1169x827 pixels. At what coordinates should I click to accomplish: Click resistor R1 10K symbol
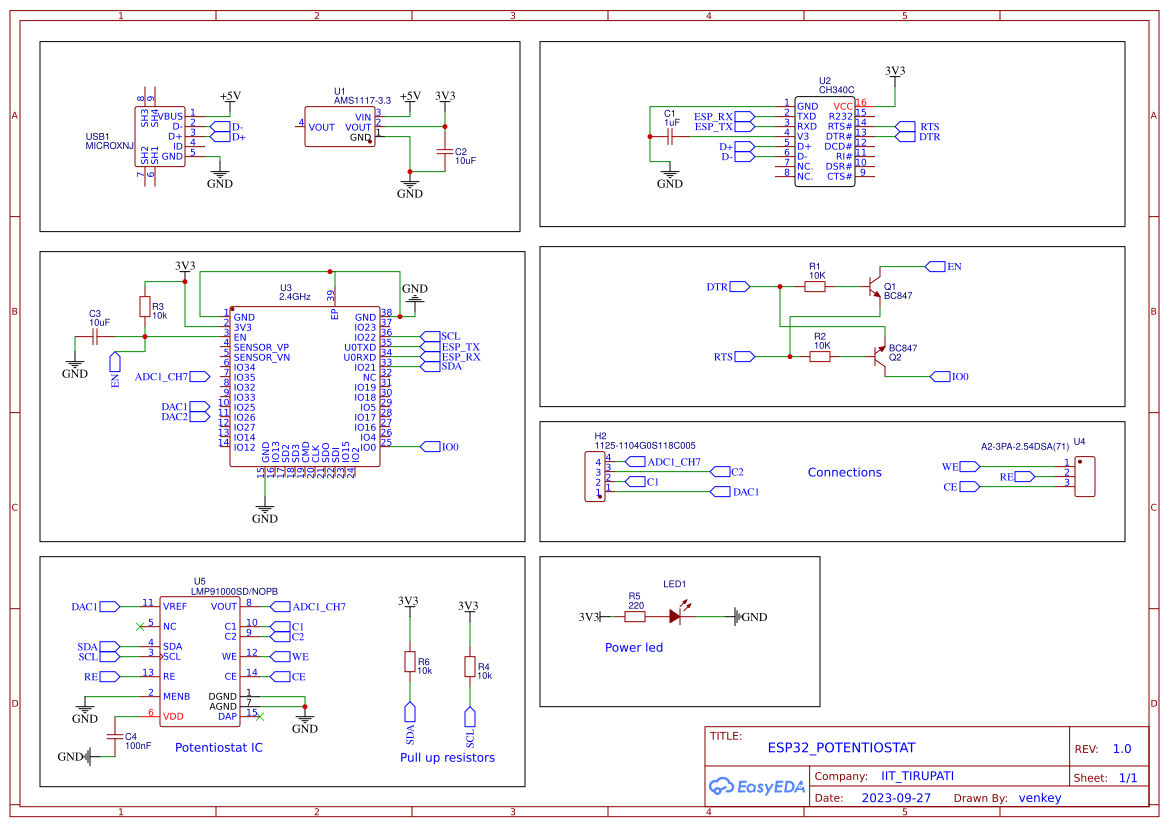815,286
